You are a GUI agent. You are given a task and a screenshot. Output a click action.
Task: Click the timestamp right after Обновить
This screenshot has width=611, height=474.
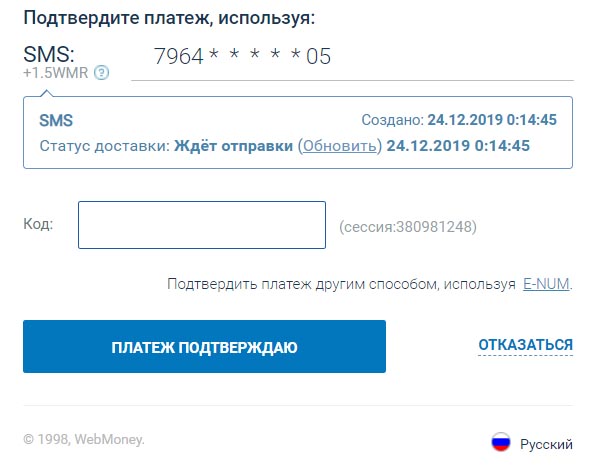point(457,145)
